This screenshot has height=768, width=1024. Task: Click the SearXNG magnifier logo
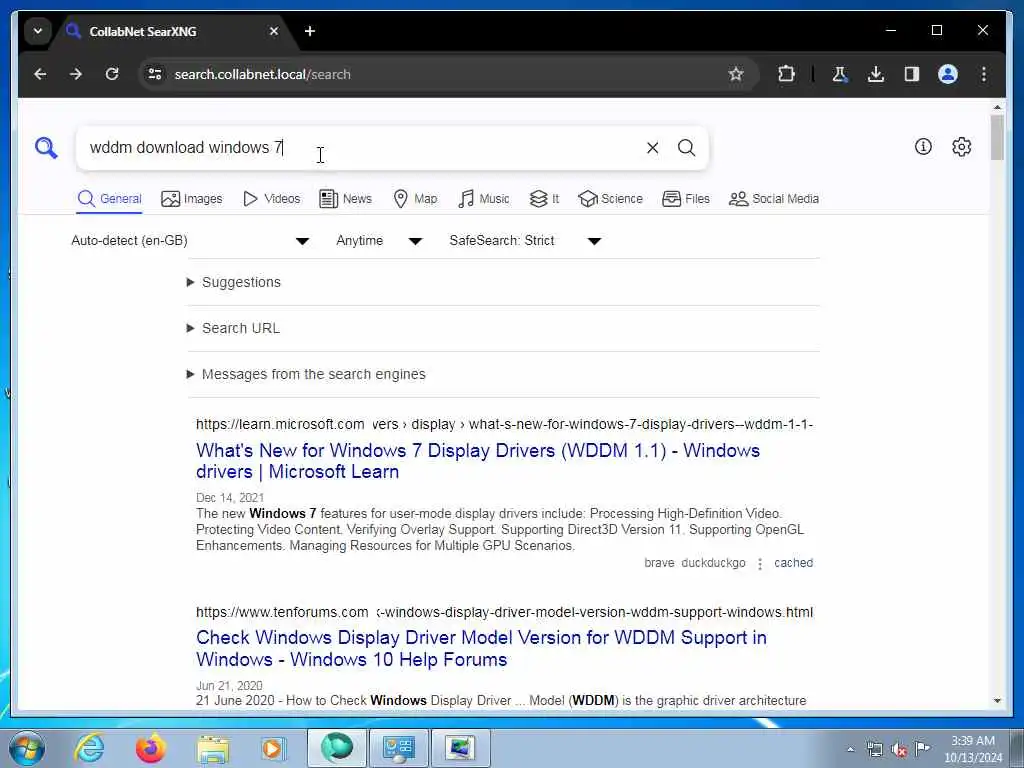coord(46,148)
